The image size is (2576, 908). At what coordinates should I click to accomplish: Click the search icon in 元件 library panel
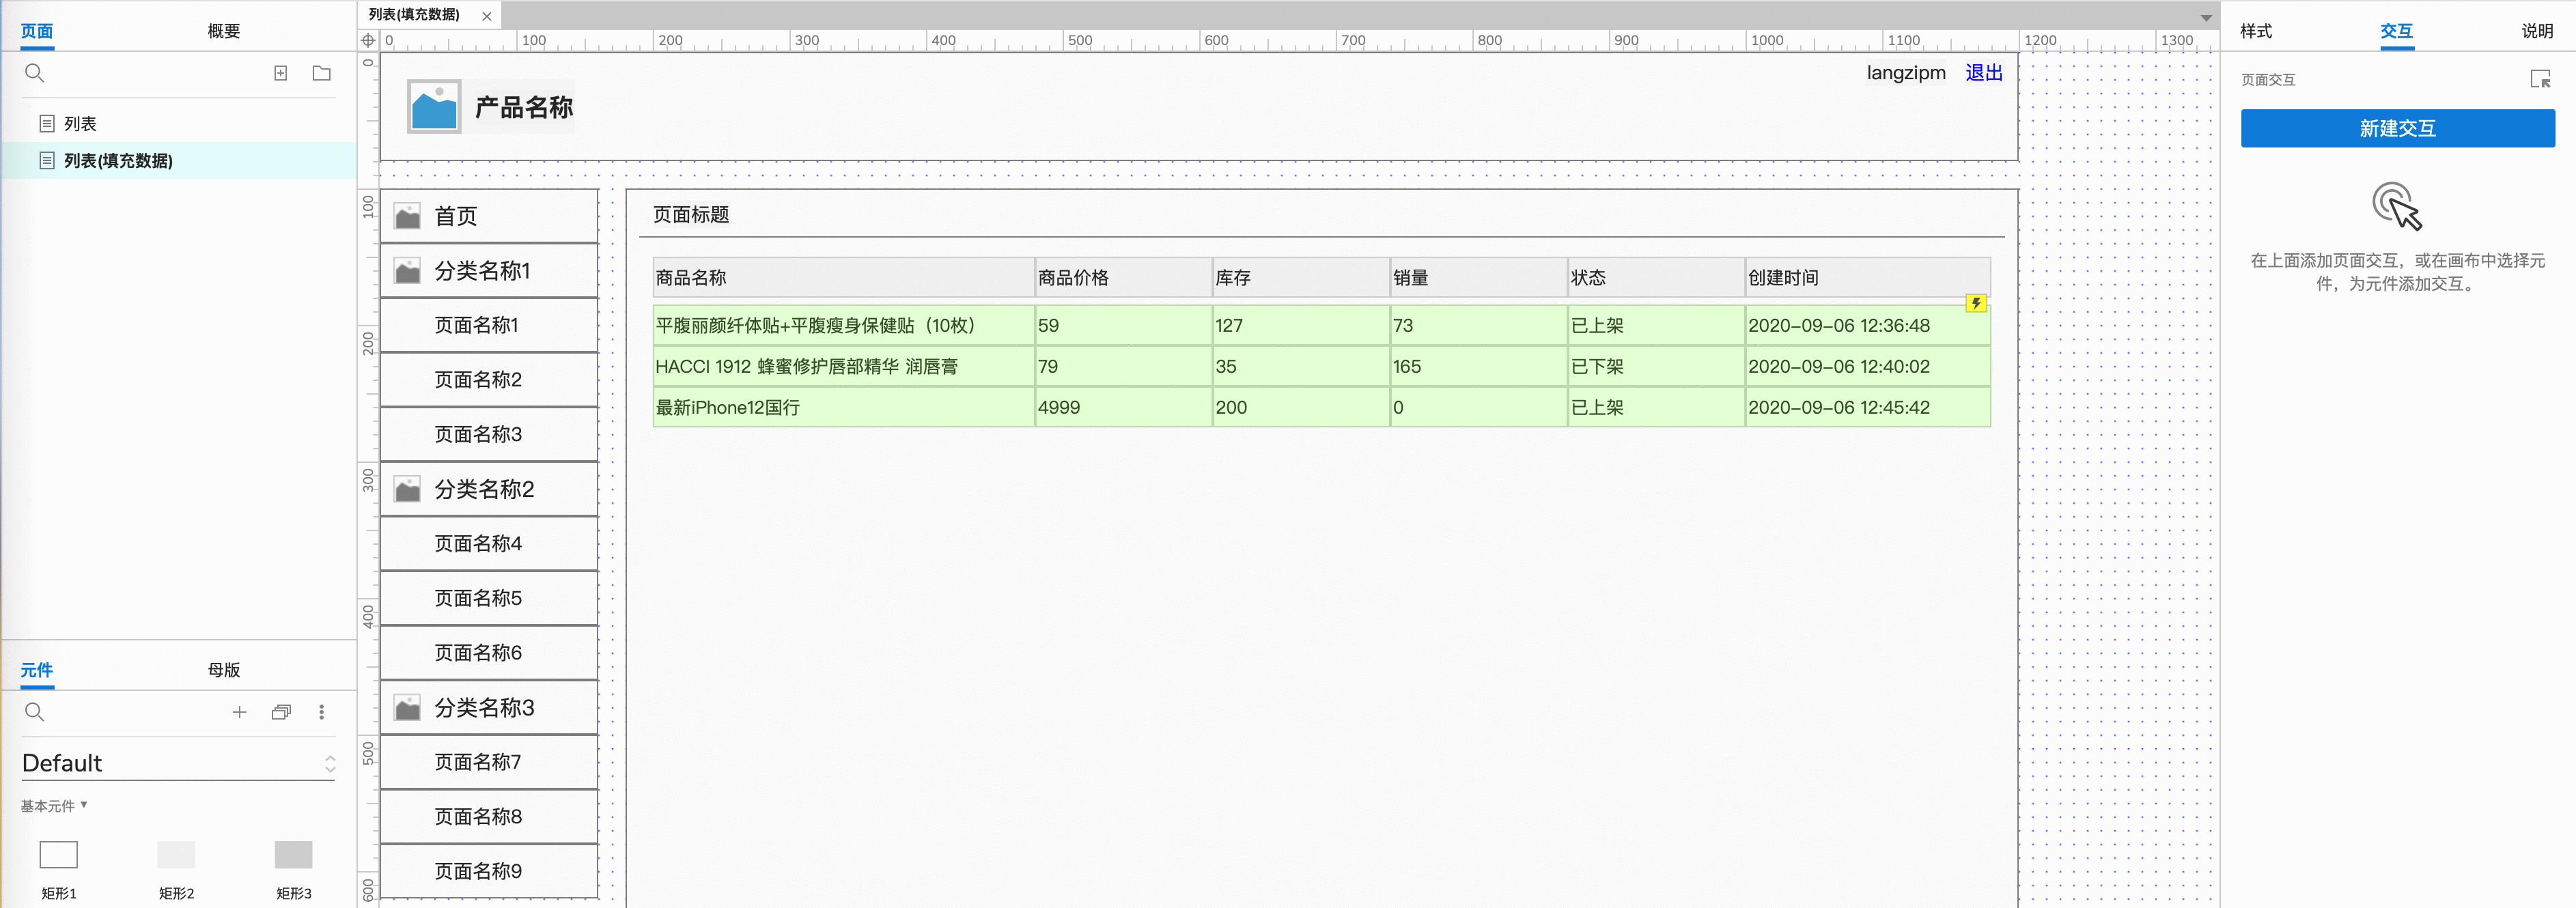(34, 712)
